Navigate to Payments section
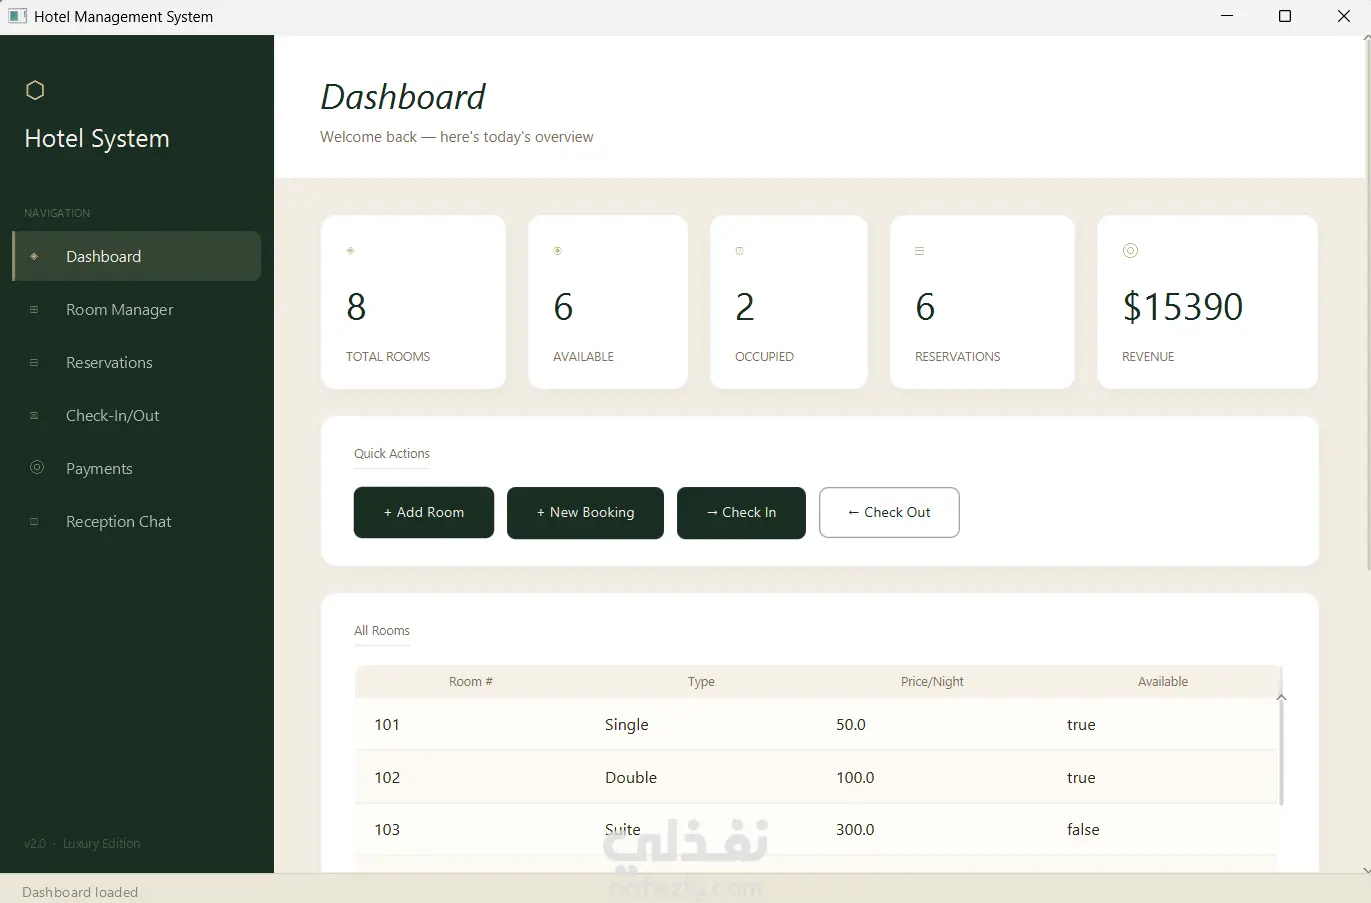This screenshot has width=1371, height=903. click(x=137, y=468)
